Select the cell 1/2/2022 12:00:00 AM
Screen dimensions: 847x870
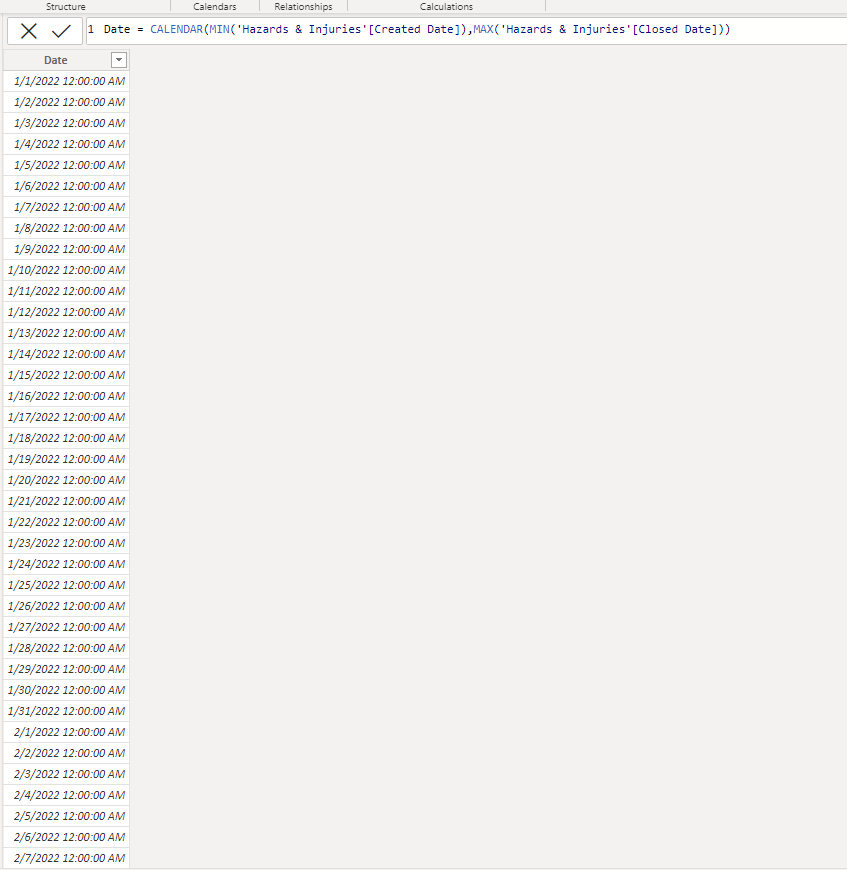[x=66, y=102]
